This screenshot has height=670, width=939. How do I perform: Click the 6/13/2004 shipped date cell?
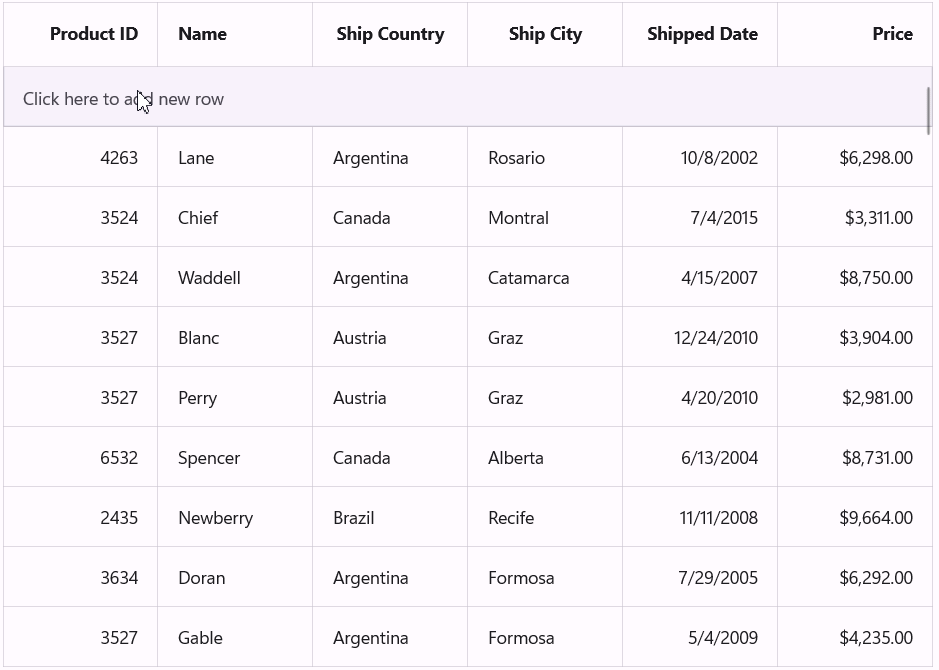tap(719, 458)
